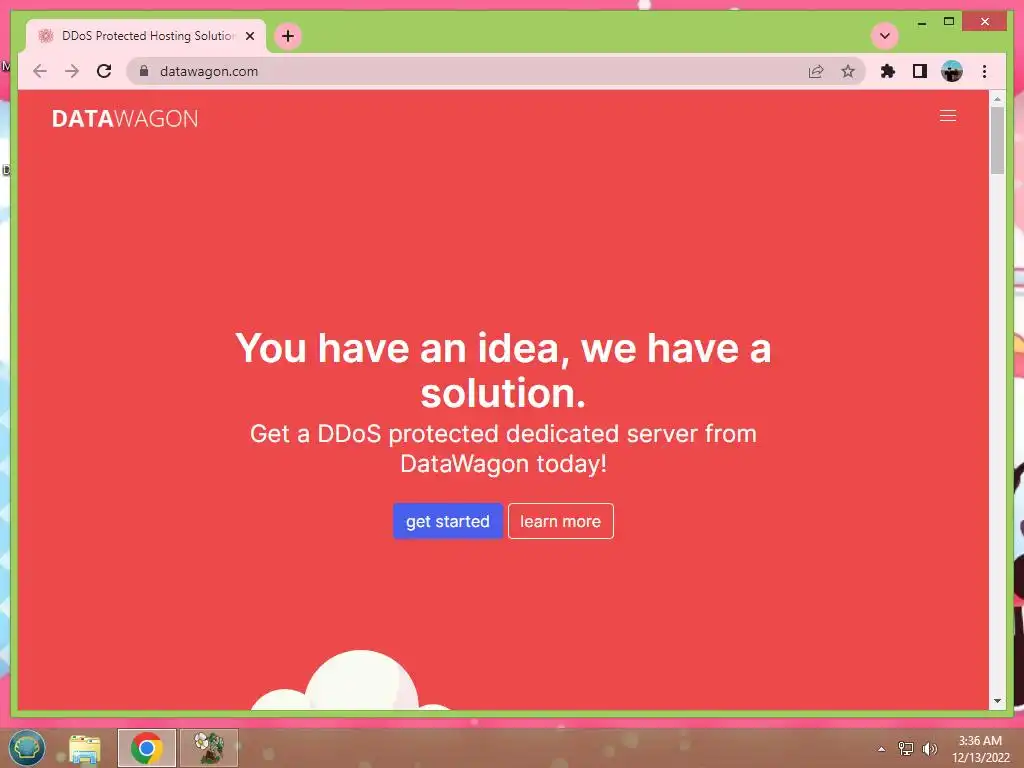
Task: View site security lock info
Action: [x=144, y=71]
